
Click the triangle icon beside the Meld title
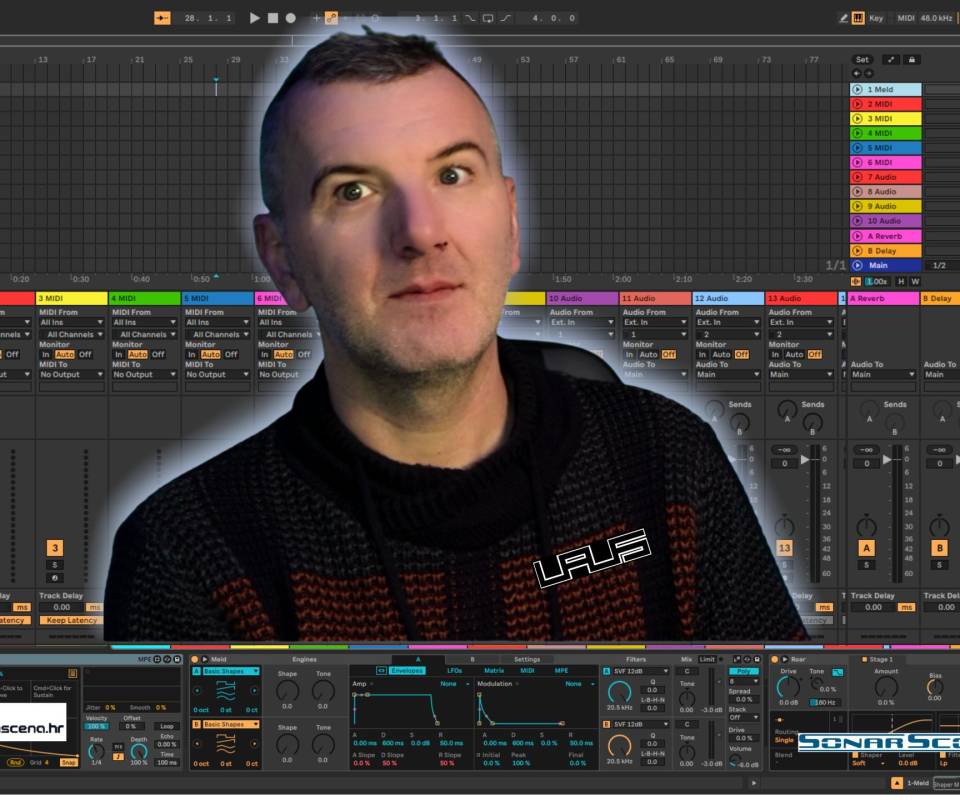click(x=205, y=659)
